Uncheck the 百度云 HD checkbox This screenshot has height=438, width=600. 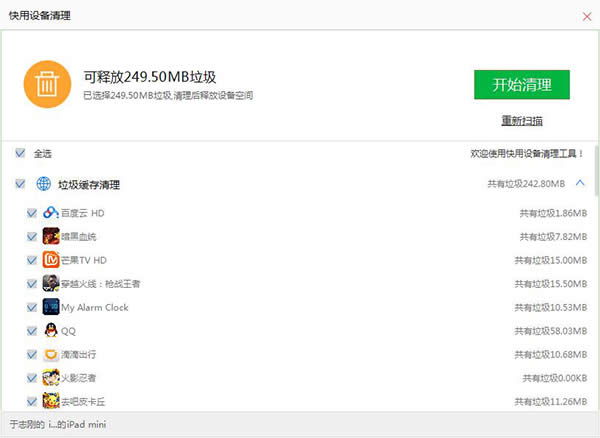pyautogui.click(x=32, y=213)
